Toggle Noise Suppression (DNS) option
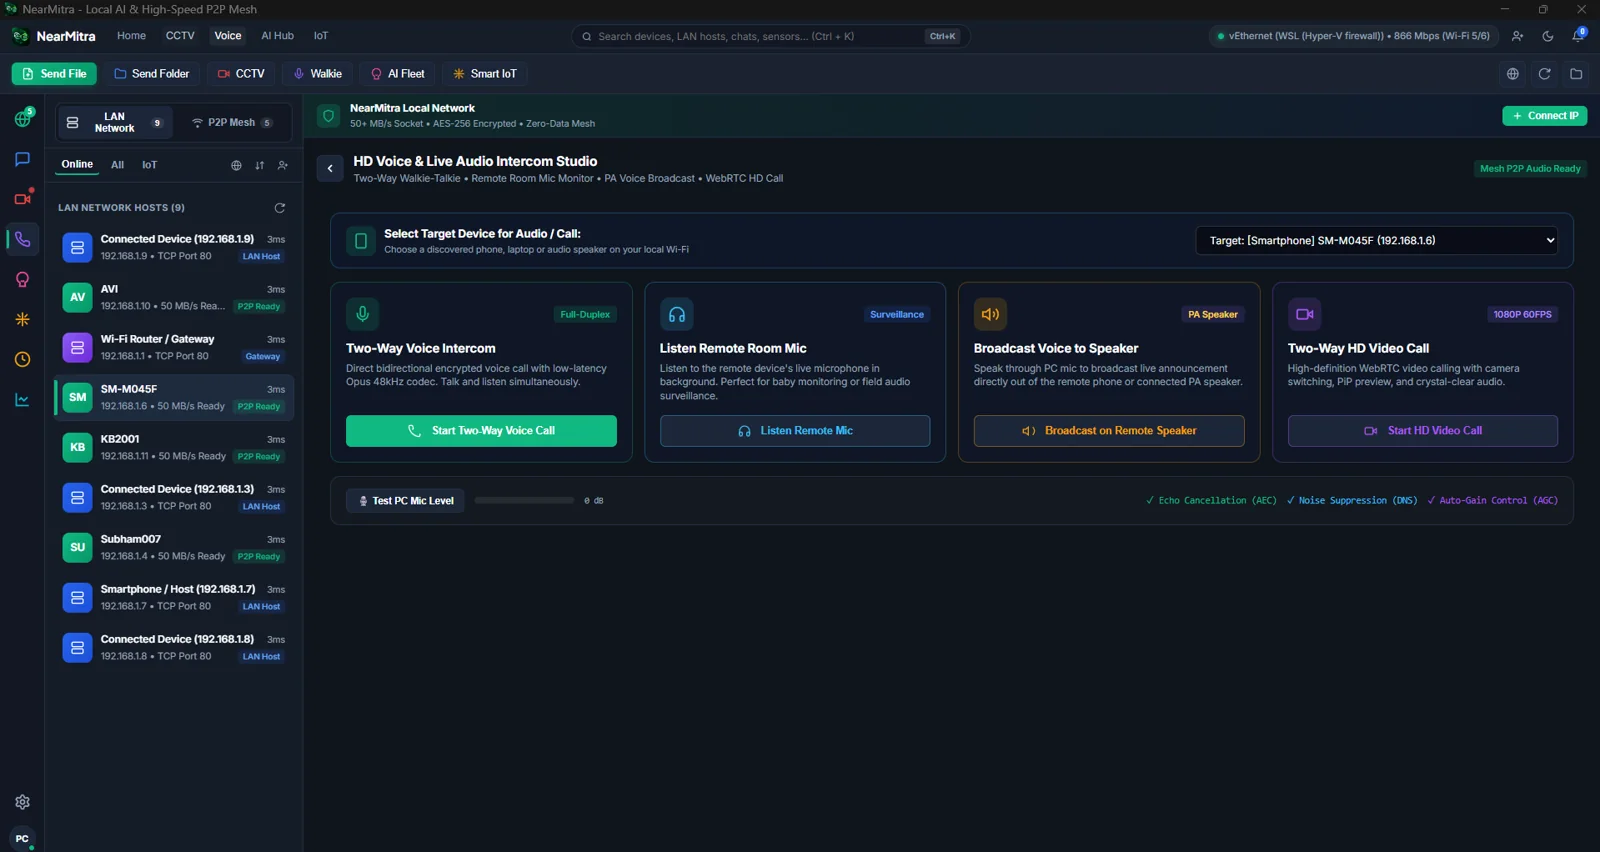 (x=1351, y=500)
